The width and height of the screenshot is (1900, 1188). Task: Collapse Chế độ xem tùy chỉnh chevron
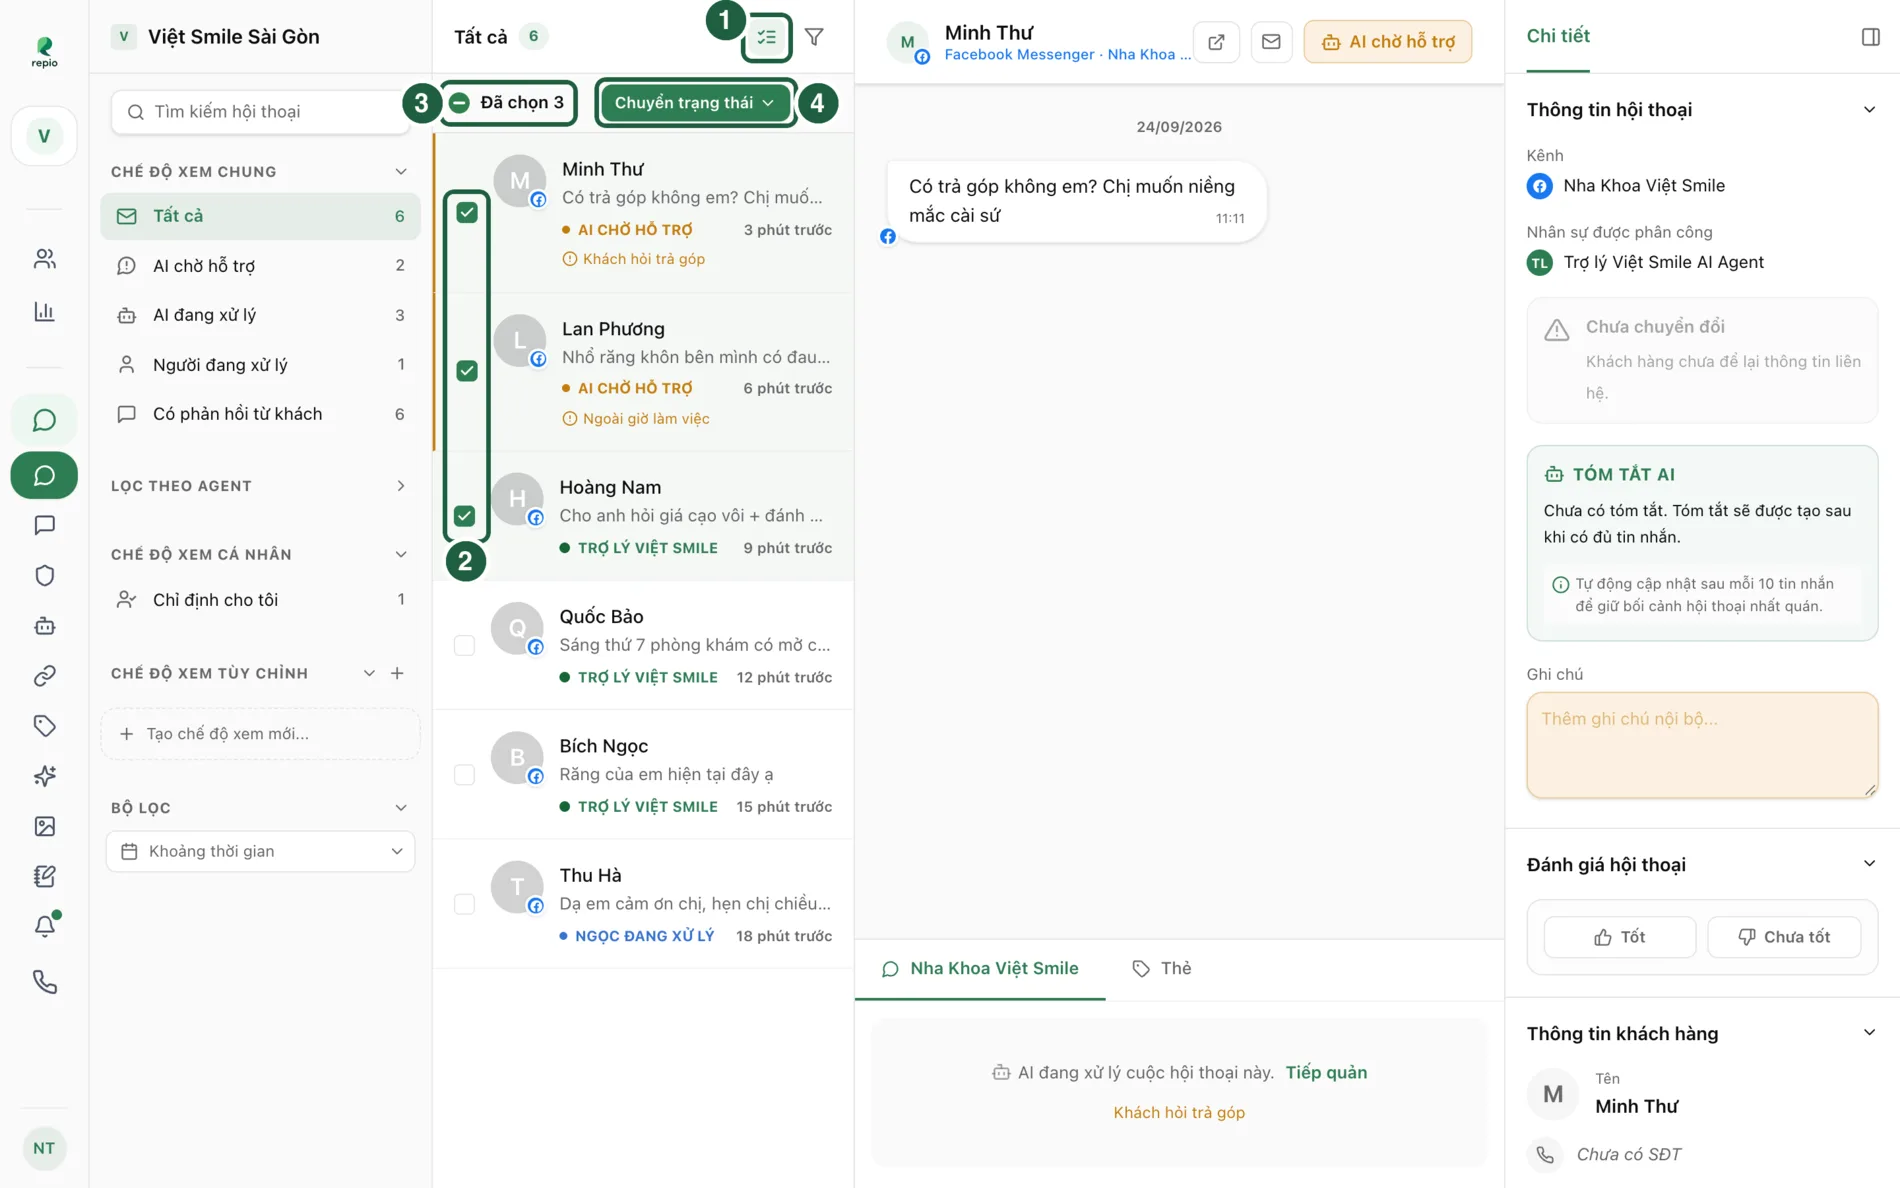tap(369, 673)
